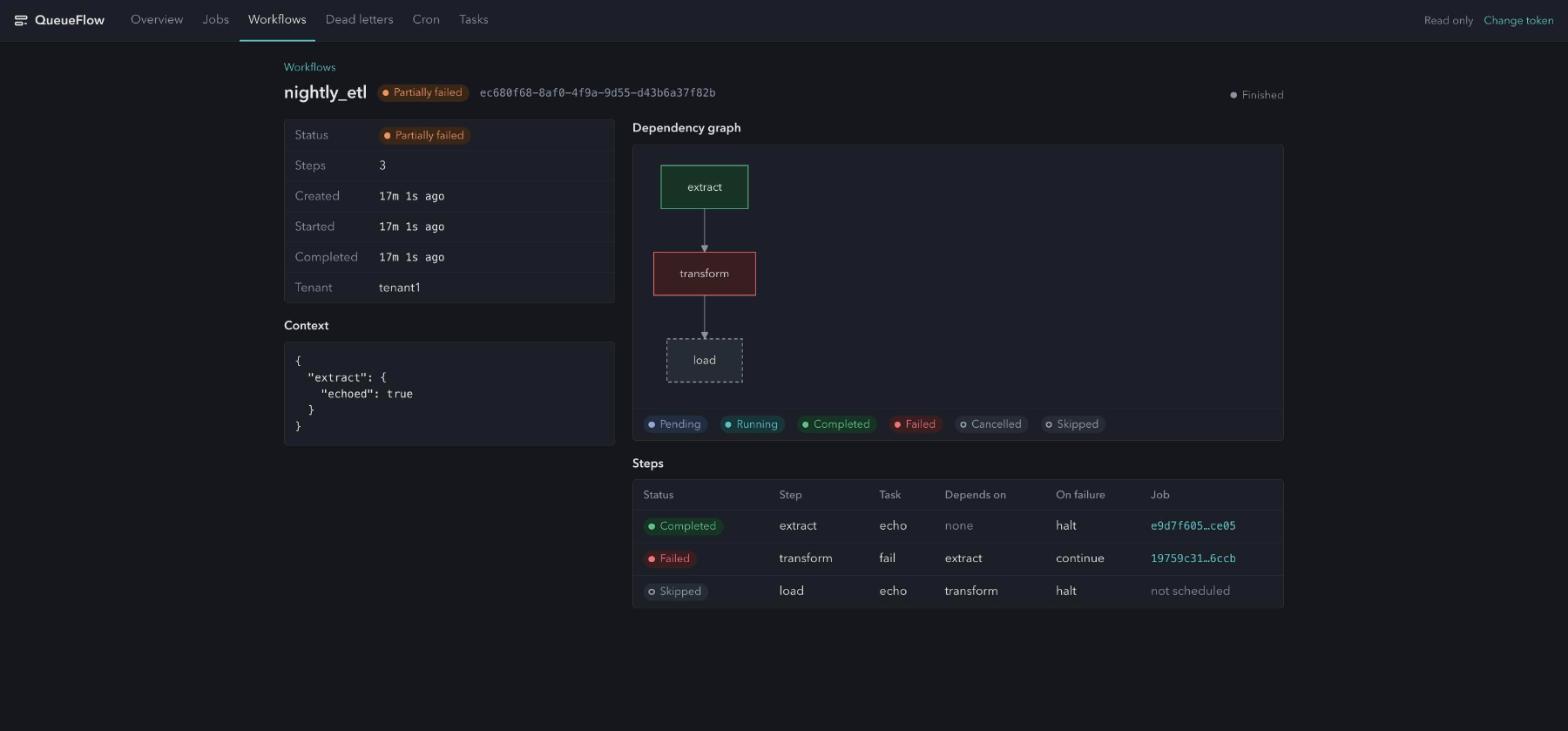This screenshot has height=731, width=1568.
Task: Click the 'none' depends-on cell
Action: point(958,526)
